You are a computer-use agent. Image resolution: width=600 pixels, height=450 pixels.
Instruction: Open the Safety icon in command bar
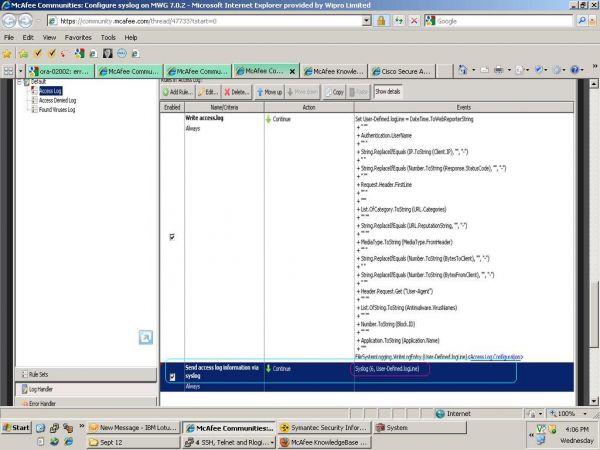539,70
